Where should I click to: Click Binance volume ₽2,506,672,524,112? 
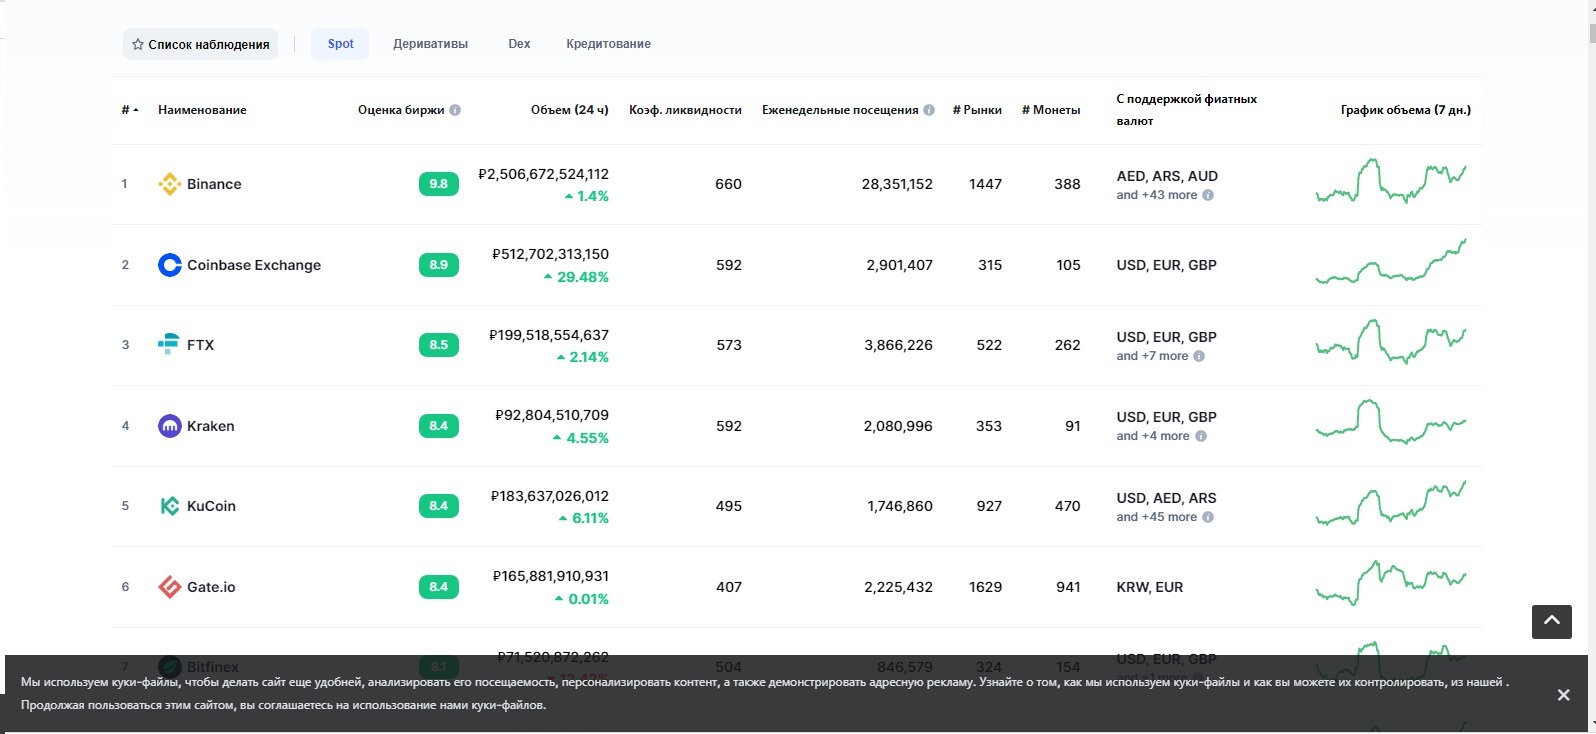[544, 174]
